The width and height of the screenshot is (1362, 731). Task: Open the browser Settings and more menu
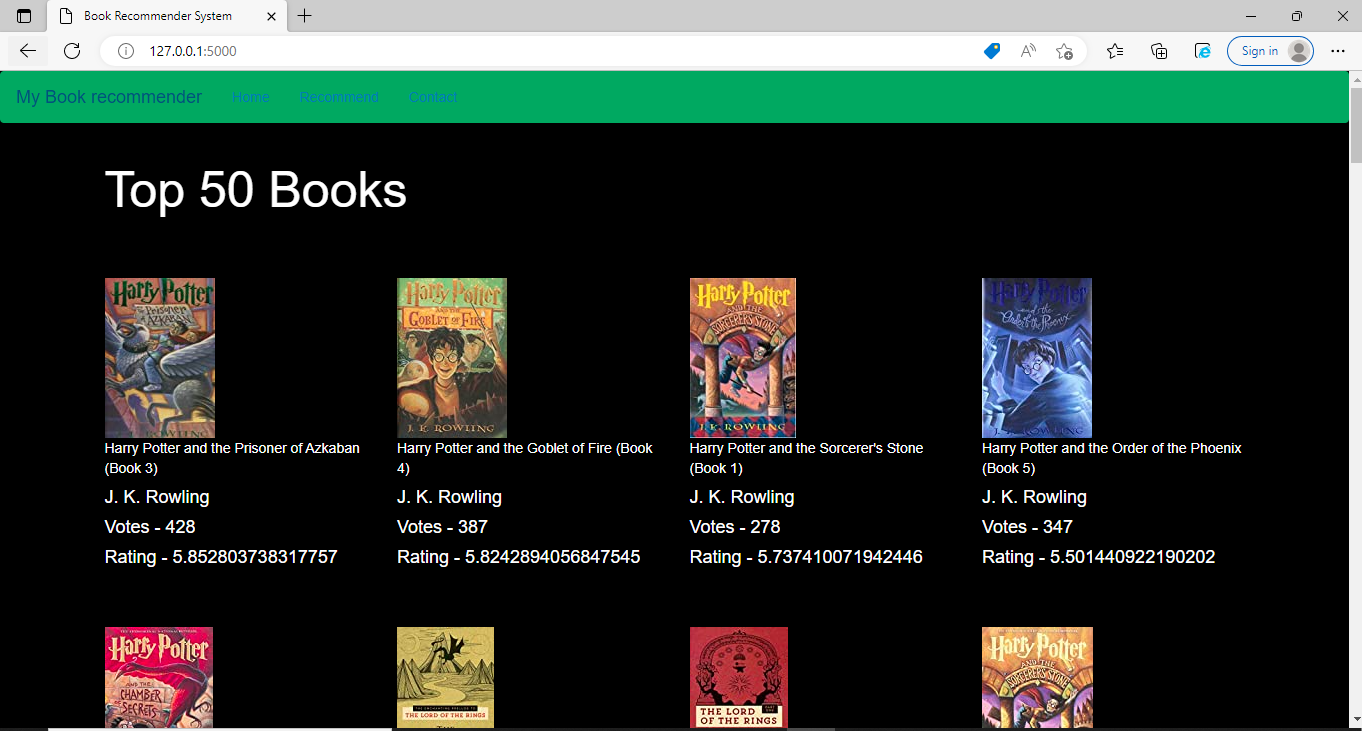click(x=1340, y=50)
